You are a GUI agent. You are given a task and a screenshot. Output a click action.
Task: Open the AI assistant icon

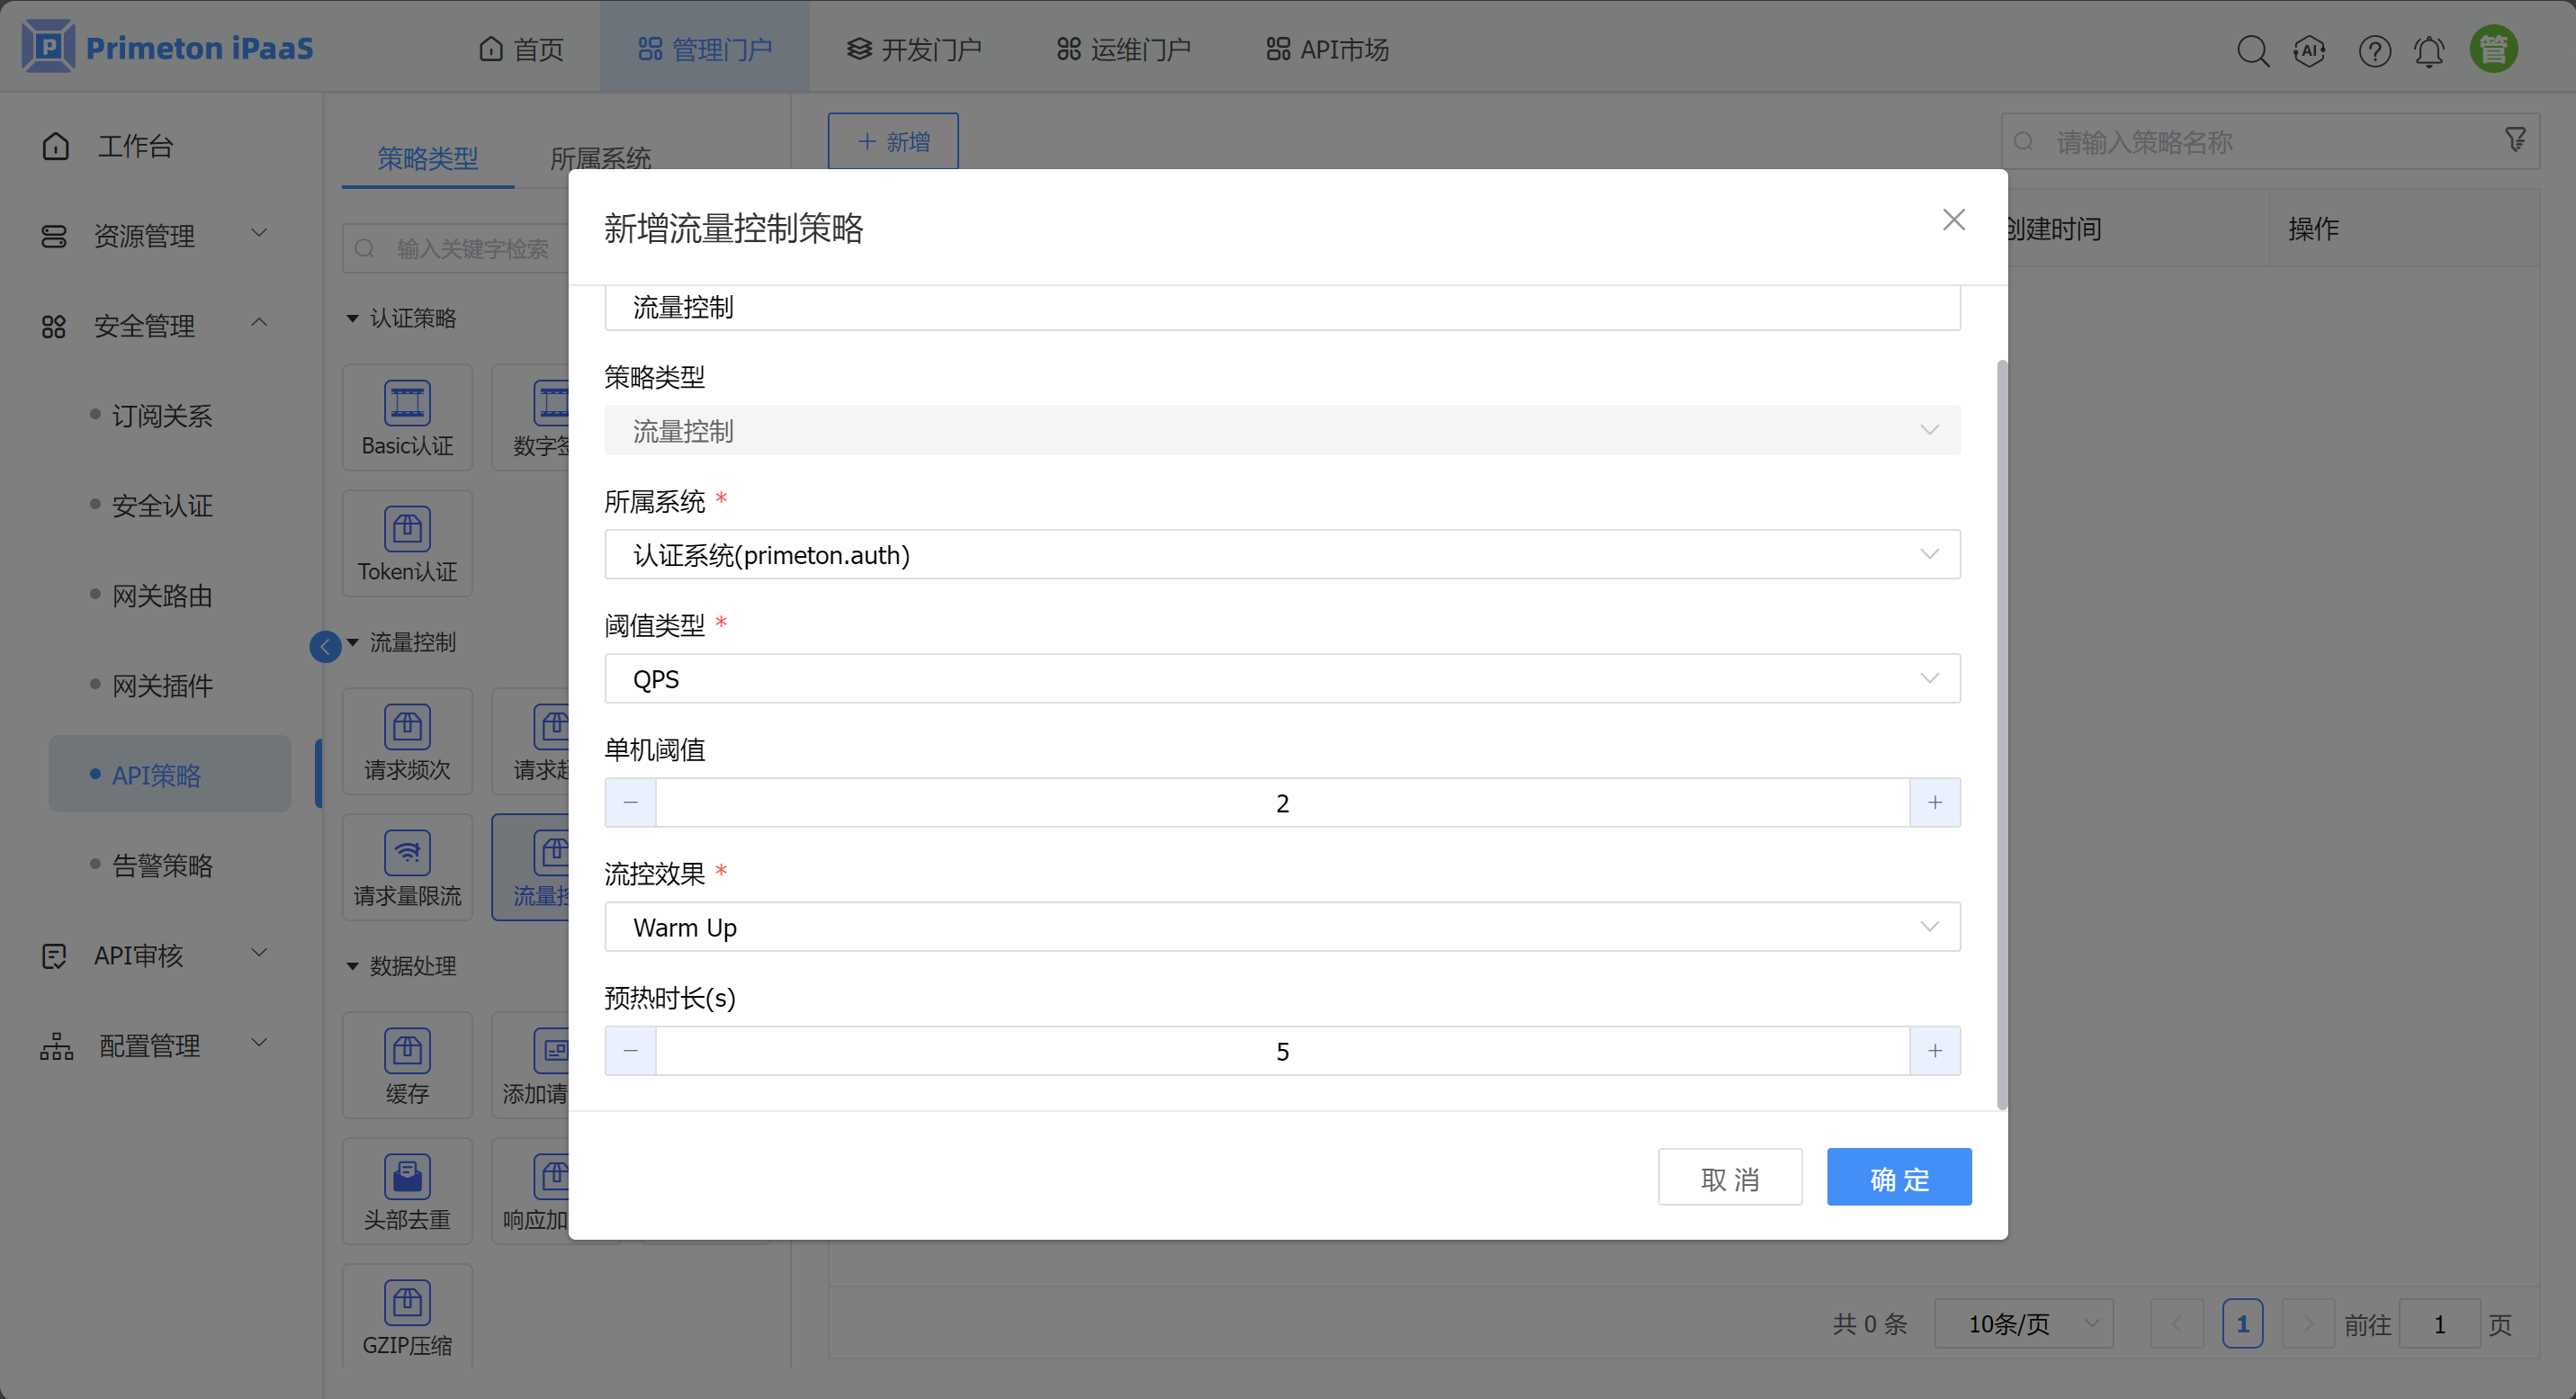2309,50
